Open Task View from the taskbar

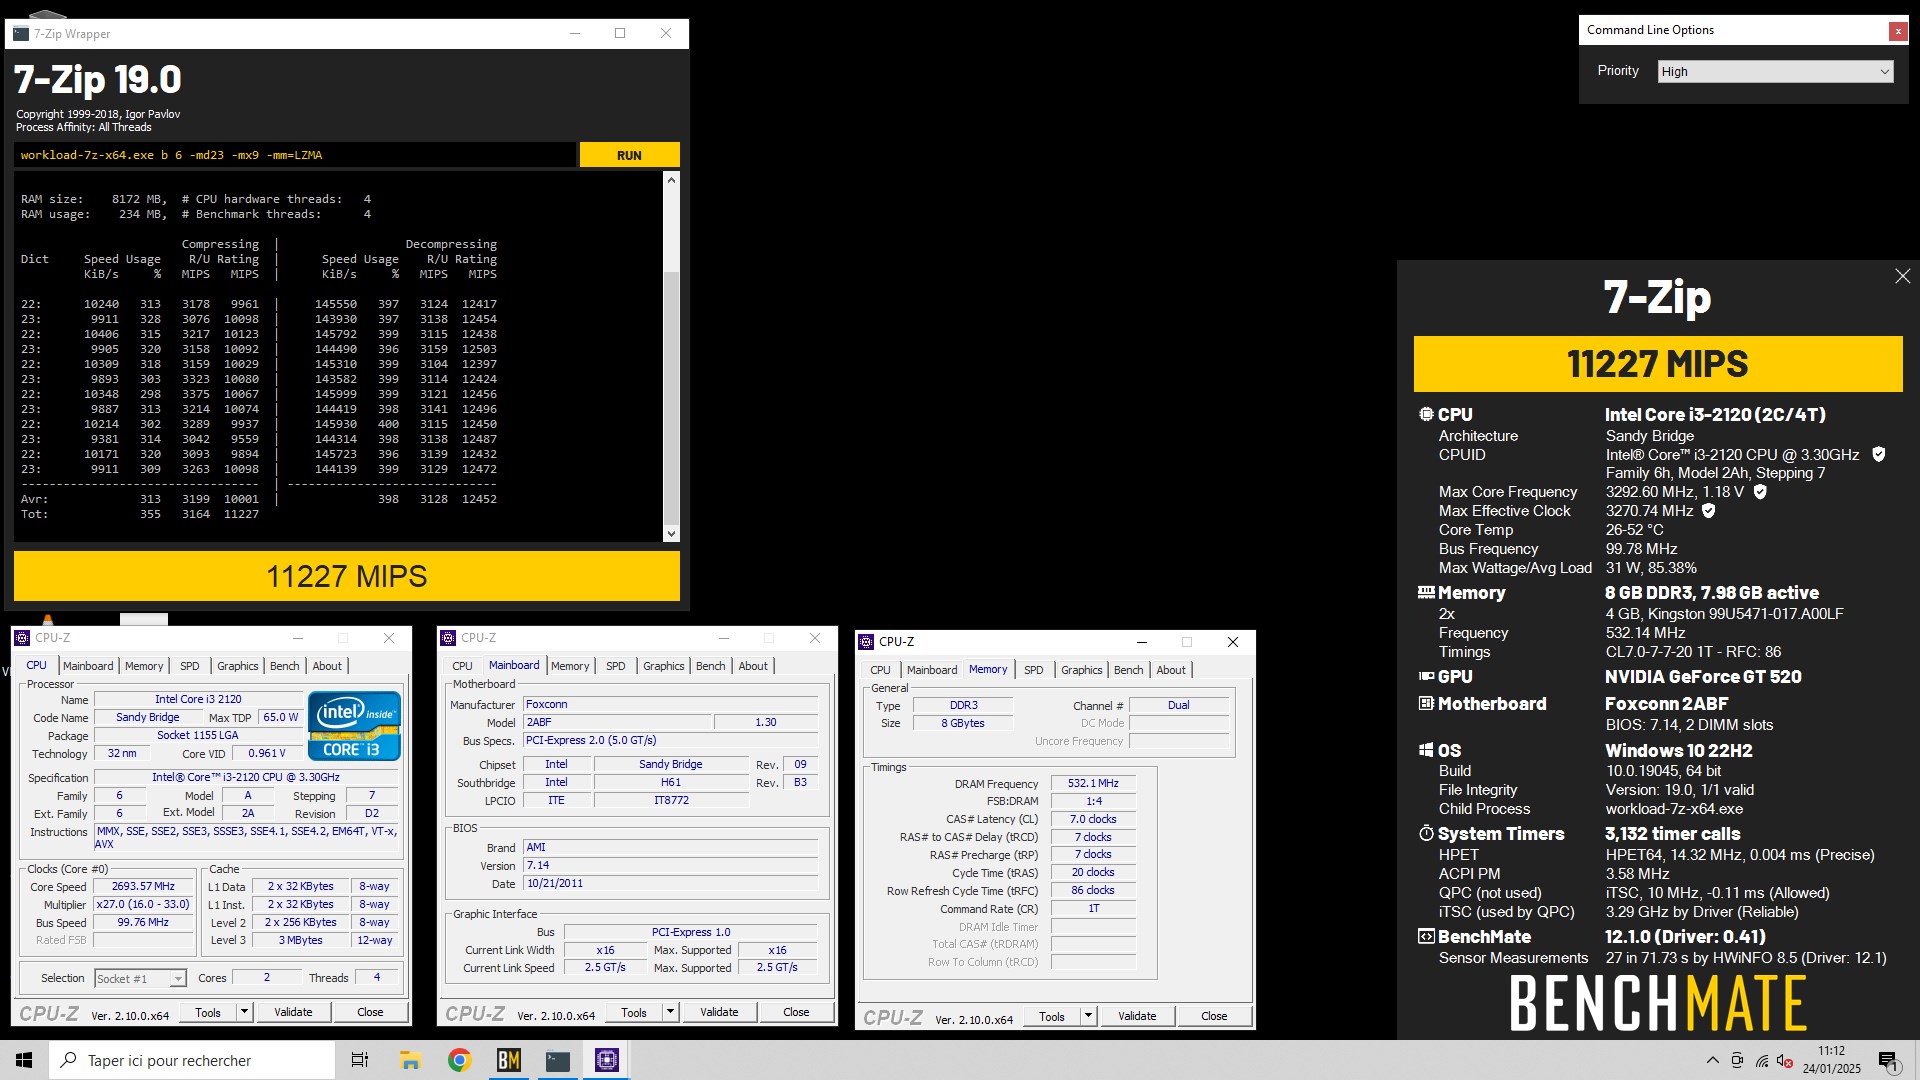point(359,1060)
